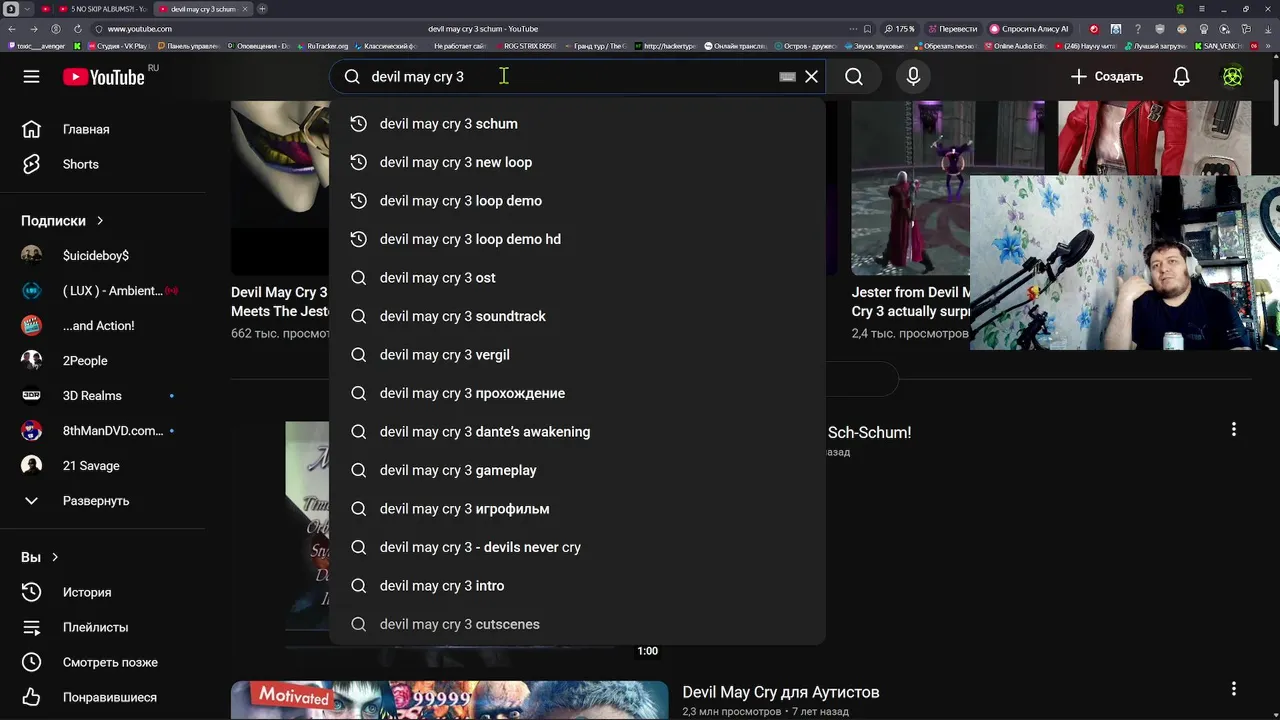Open the 8thManDVD.com channel
This screenshot has height=720, width=1280.
(102, 431)
